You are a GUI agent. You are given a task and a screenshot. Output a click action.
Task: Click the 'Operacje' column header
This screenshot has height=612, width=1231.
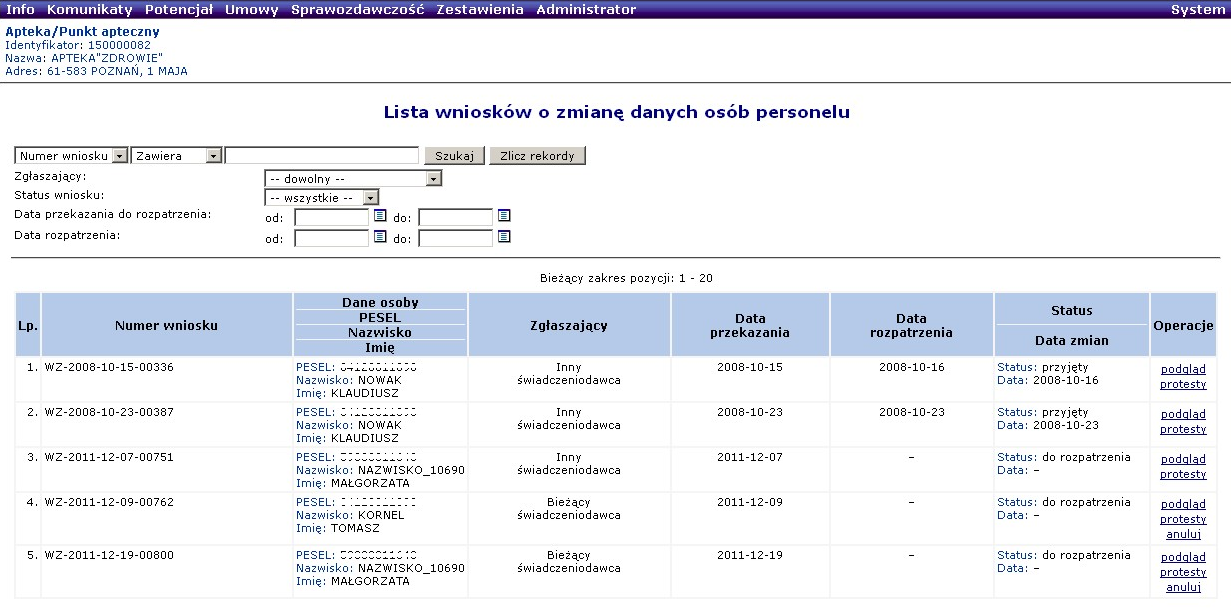click(1183, 325)
